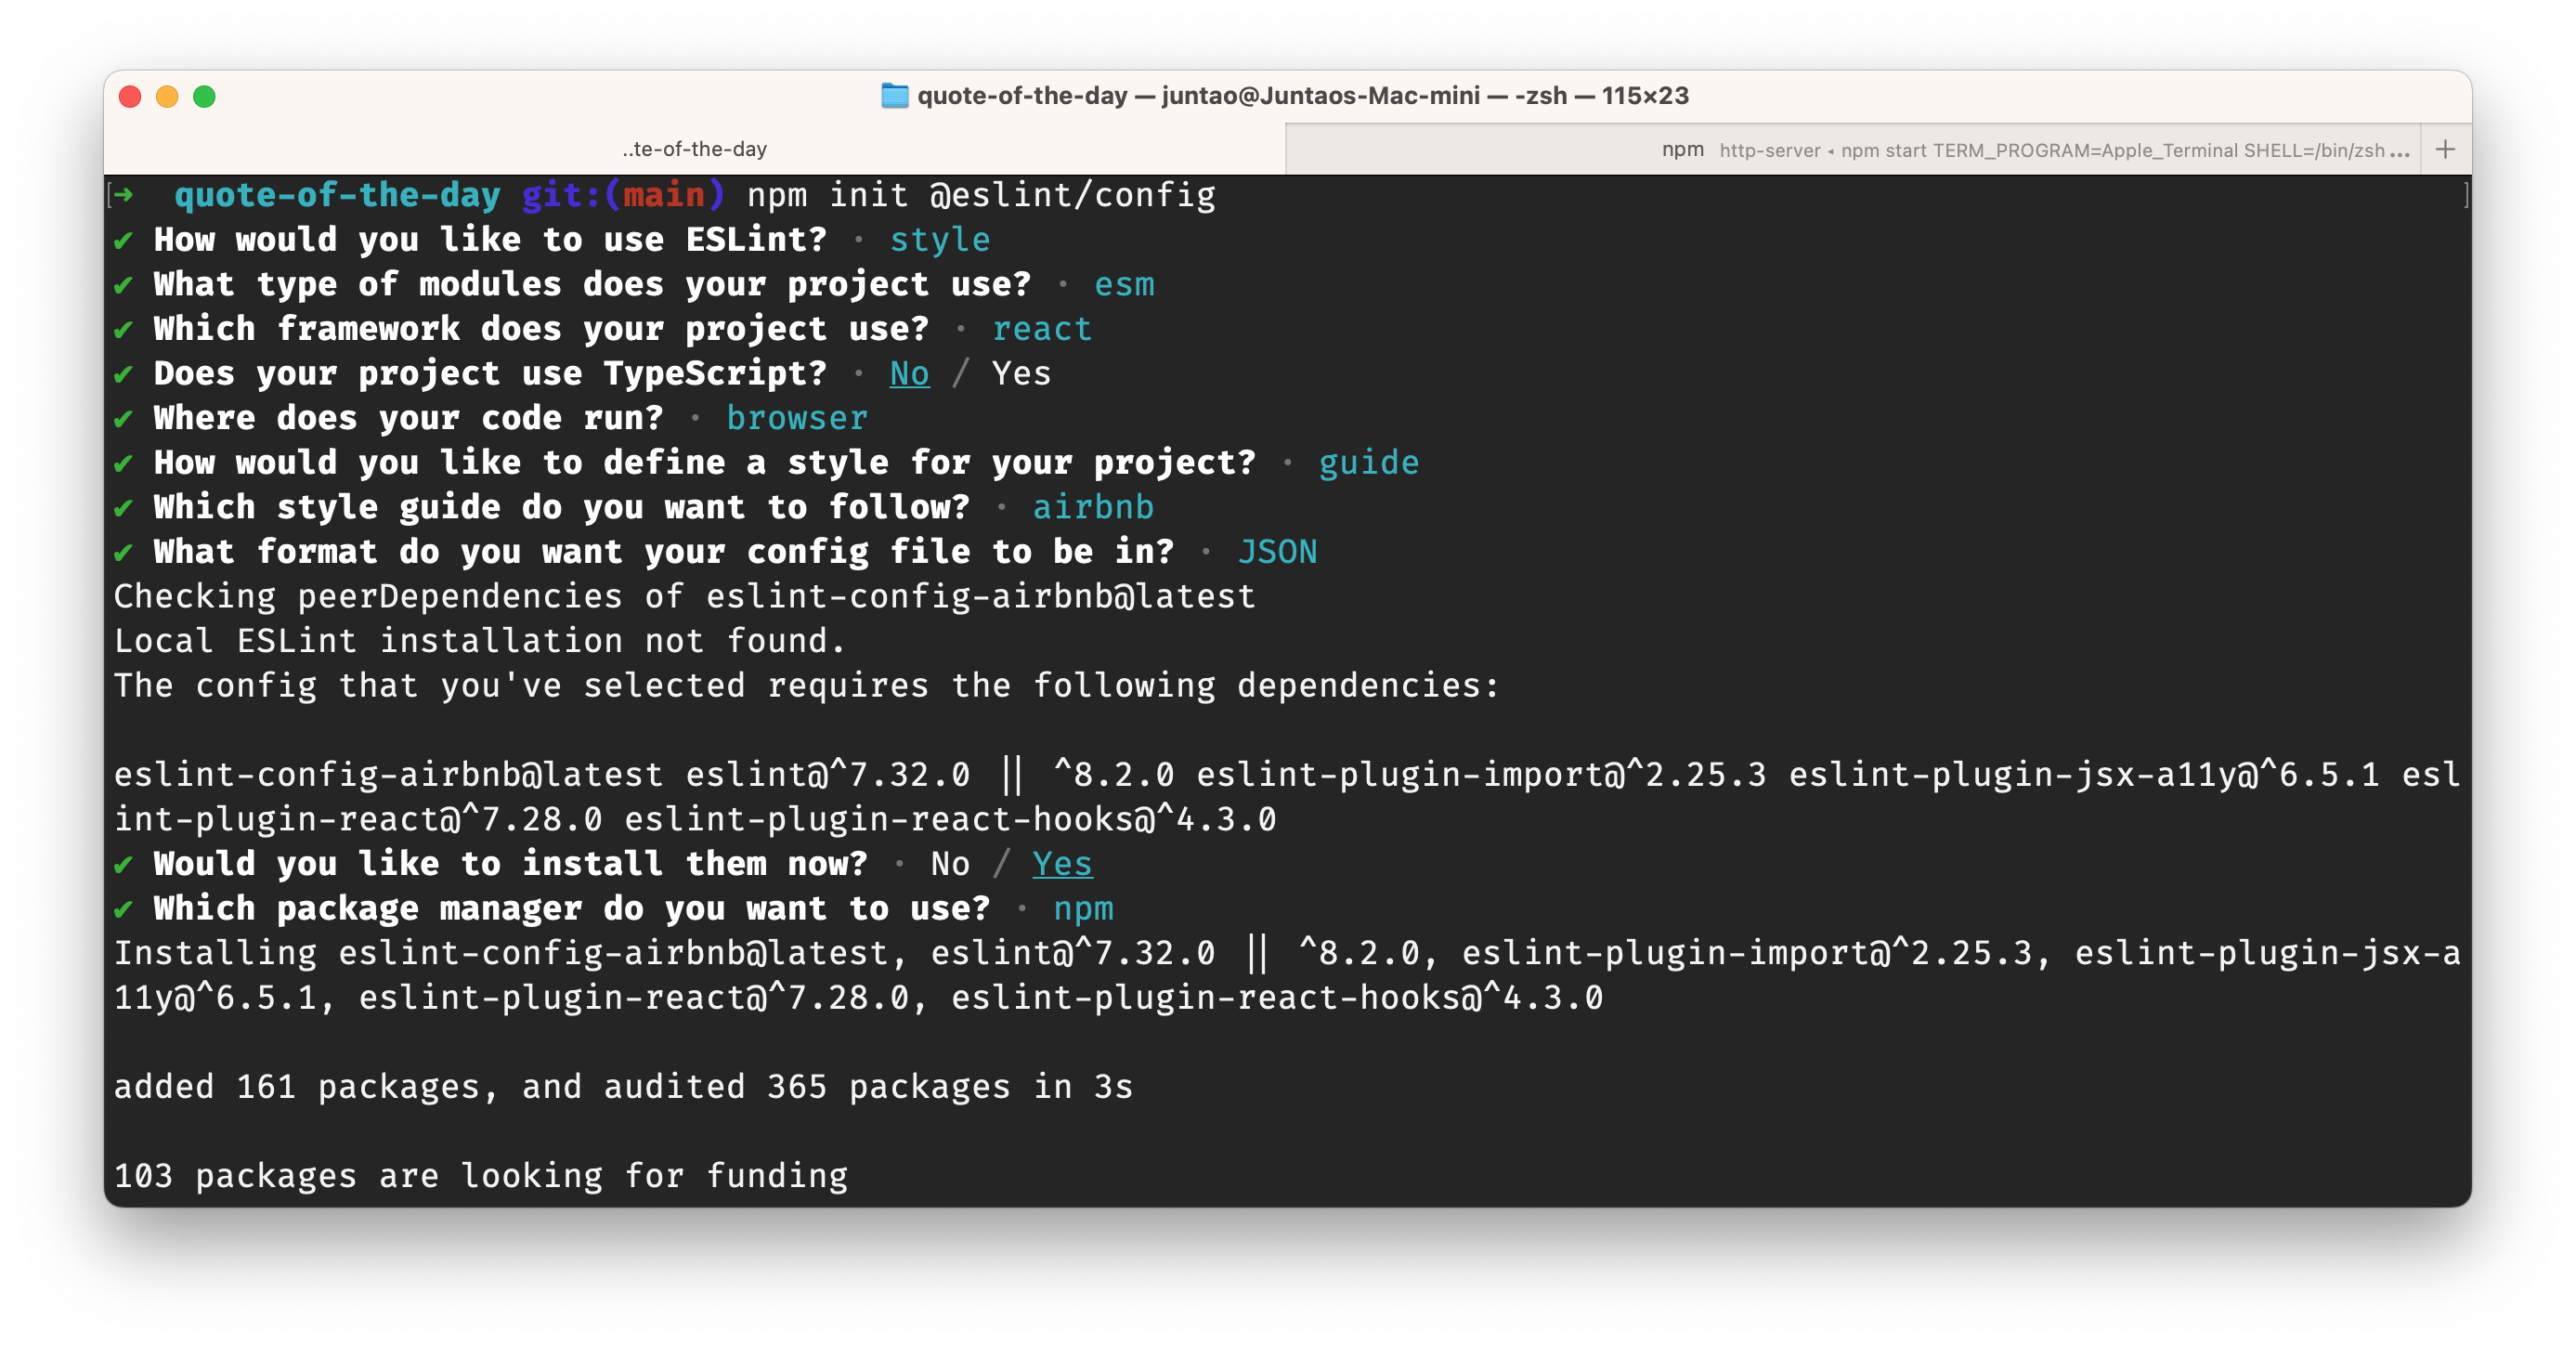Open a new terminal tab with the plus icon
Screen dimensions: 2576x1345
pyautogui.click(x=2445, y=148)
